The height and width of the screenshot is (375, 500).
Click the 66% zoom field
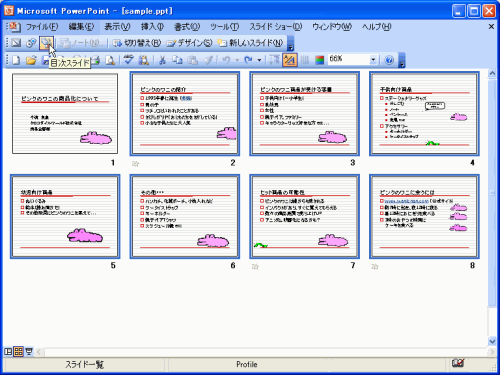click(x=348, y=60)
